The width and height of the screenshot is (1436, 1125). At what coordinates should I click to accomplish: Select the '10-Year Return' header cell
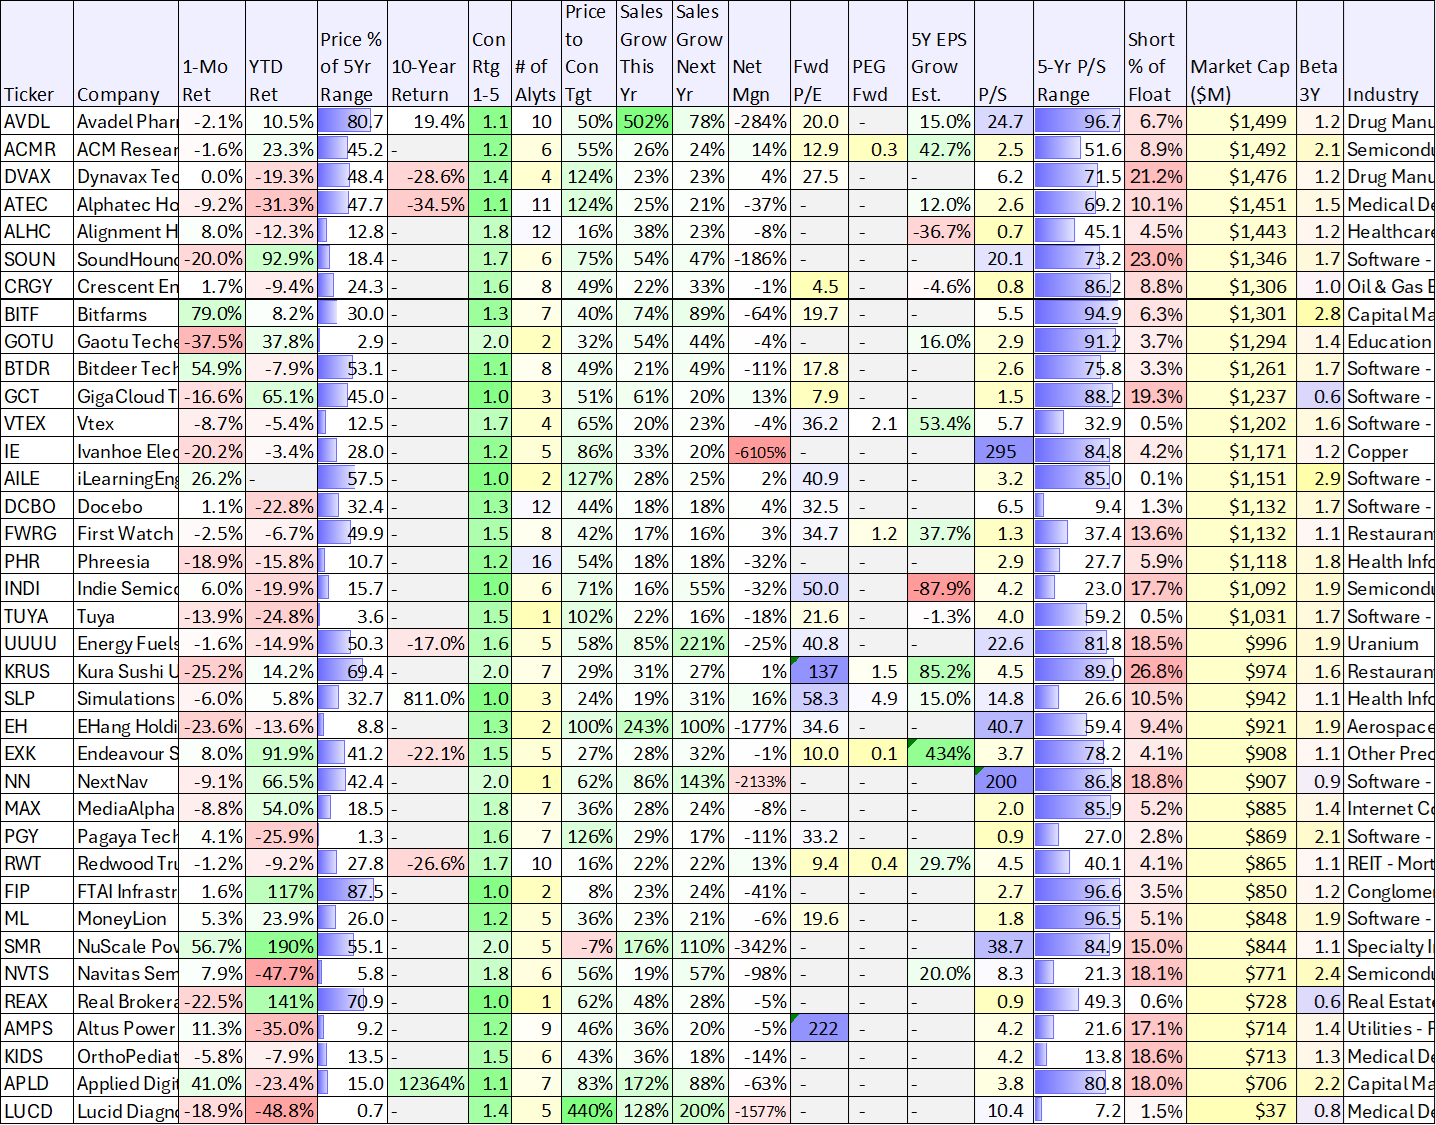[428, 54]
